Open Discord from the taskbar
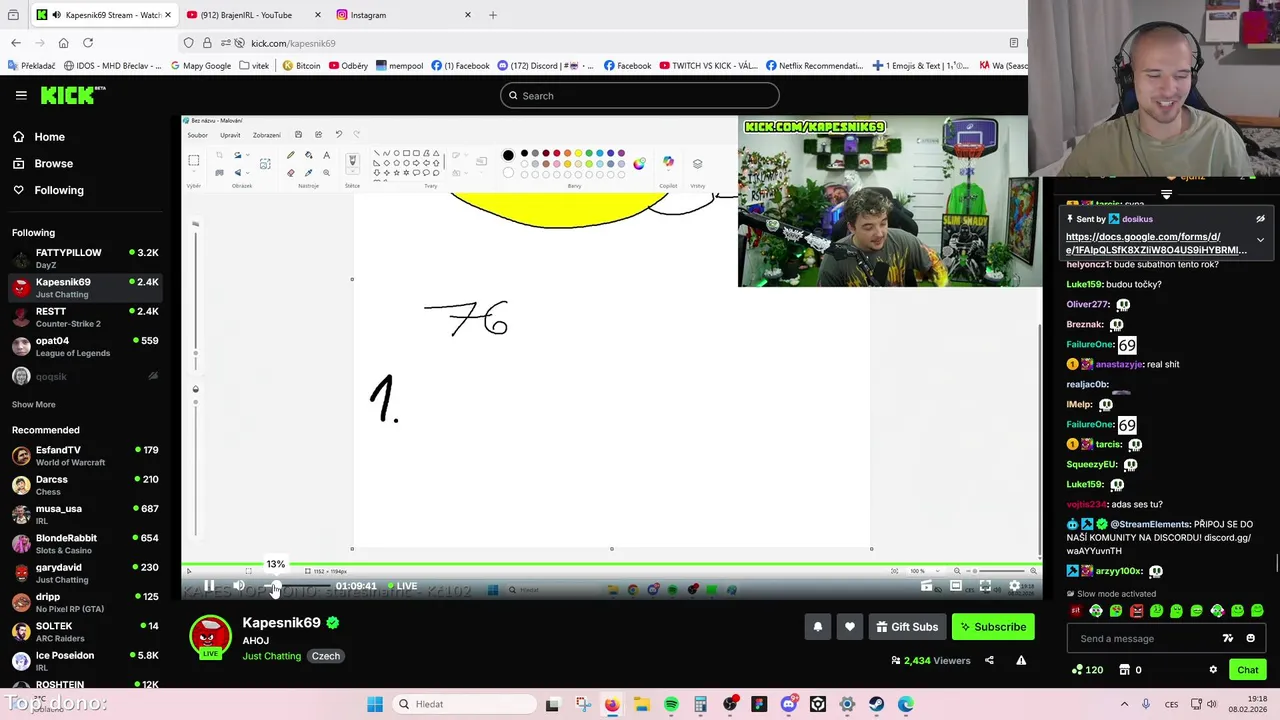 [788, 704]
